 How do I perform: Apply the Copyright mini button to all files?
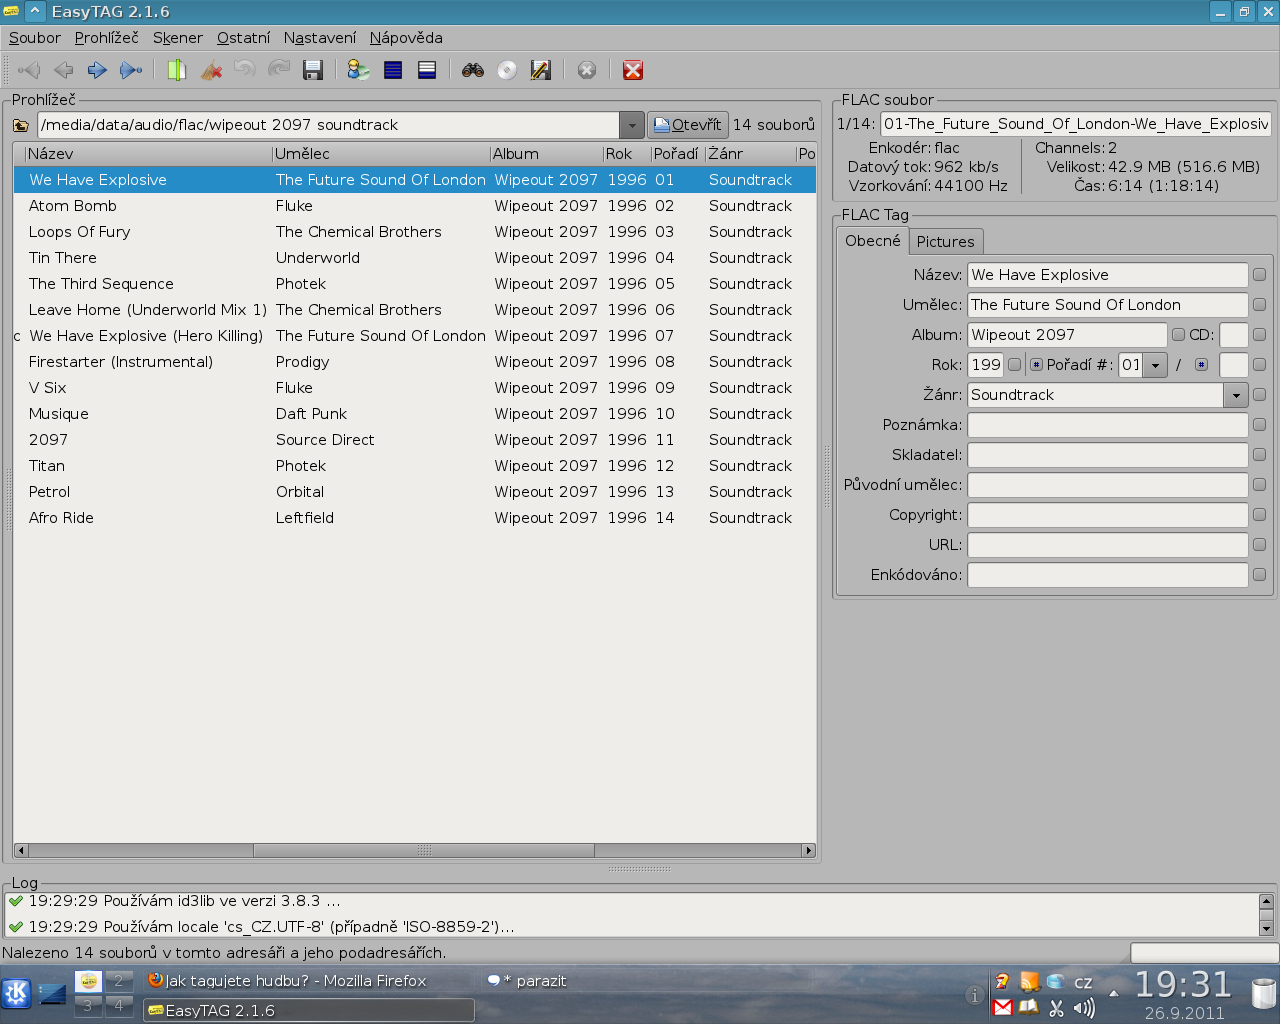coord(1259,515)
